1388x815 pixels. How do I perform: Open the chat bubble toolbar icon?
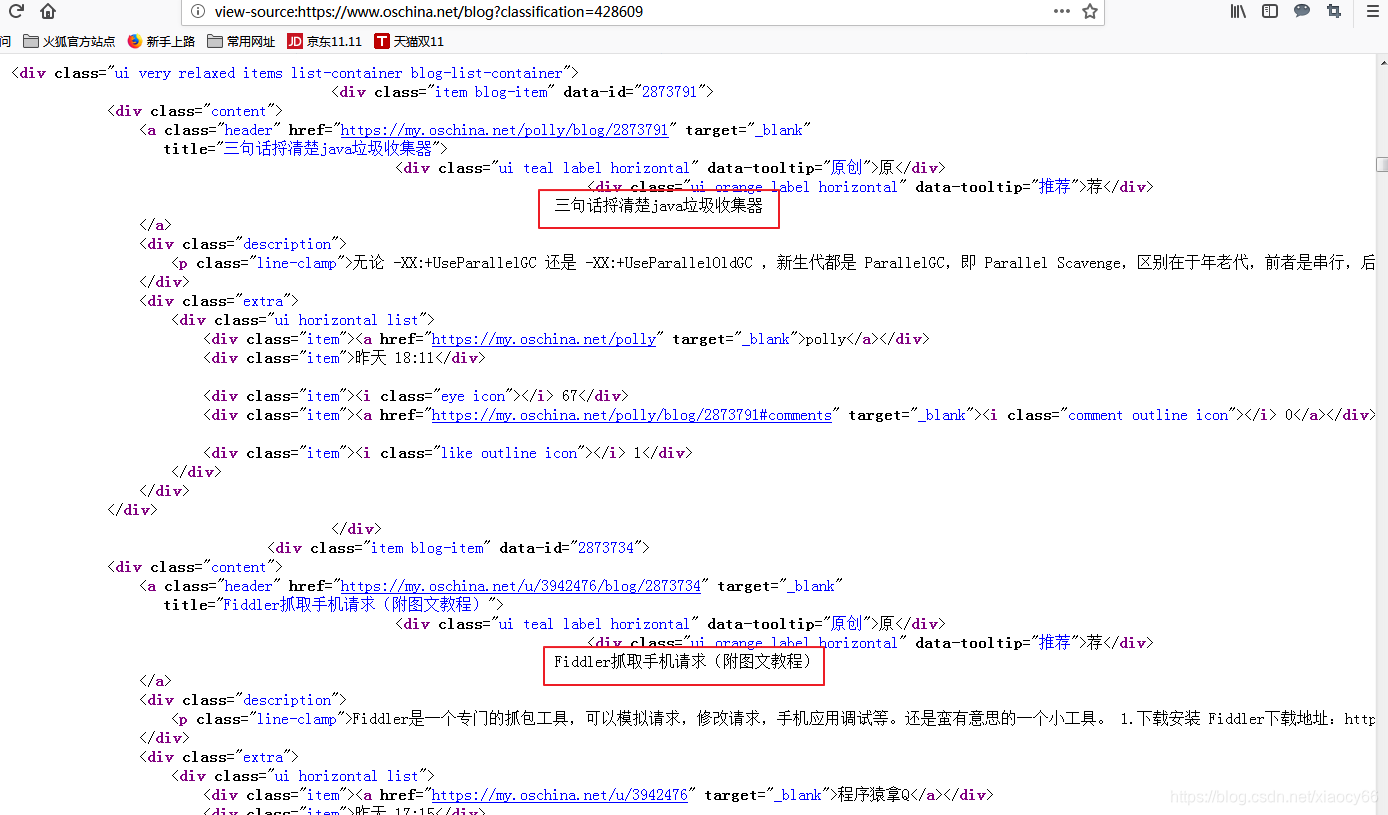(x=1302, y=12)
